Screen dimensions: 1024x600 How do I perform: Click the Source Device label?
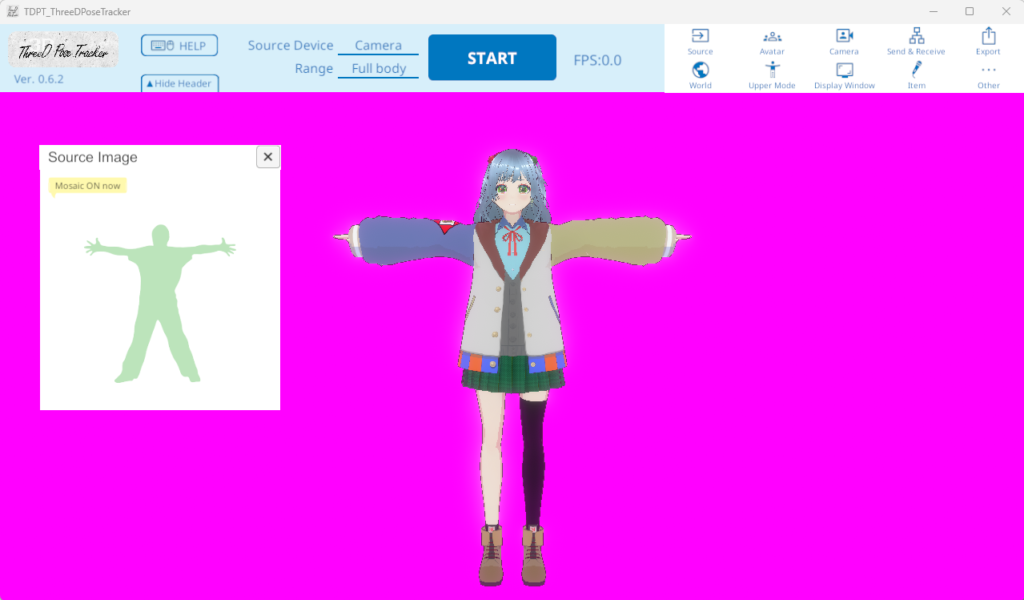click(291, 46)
